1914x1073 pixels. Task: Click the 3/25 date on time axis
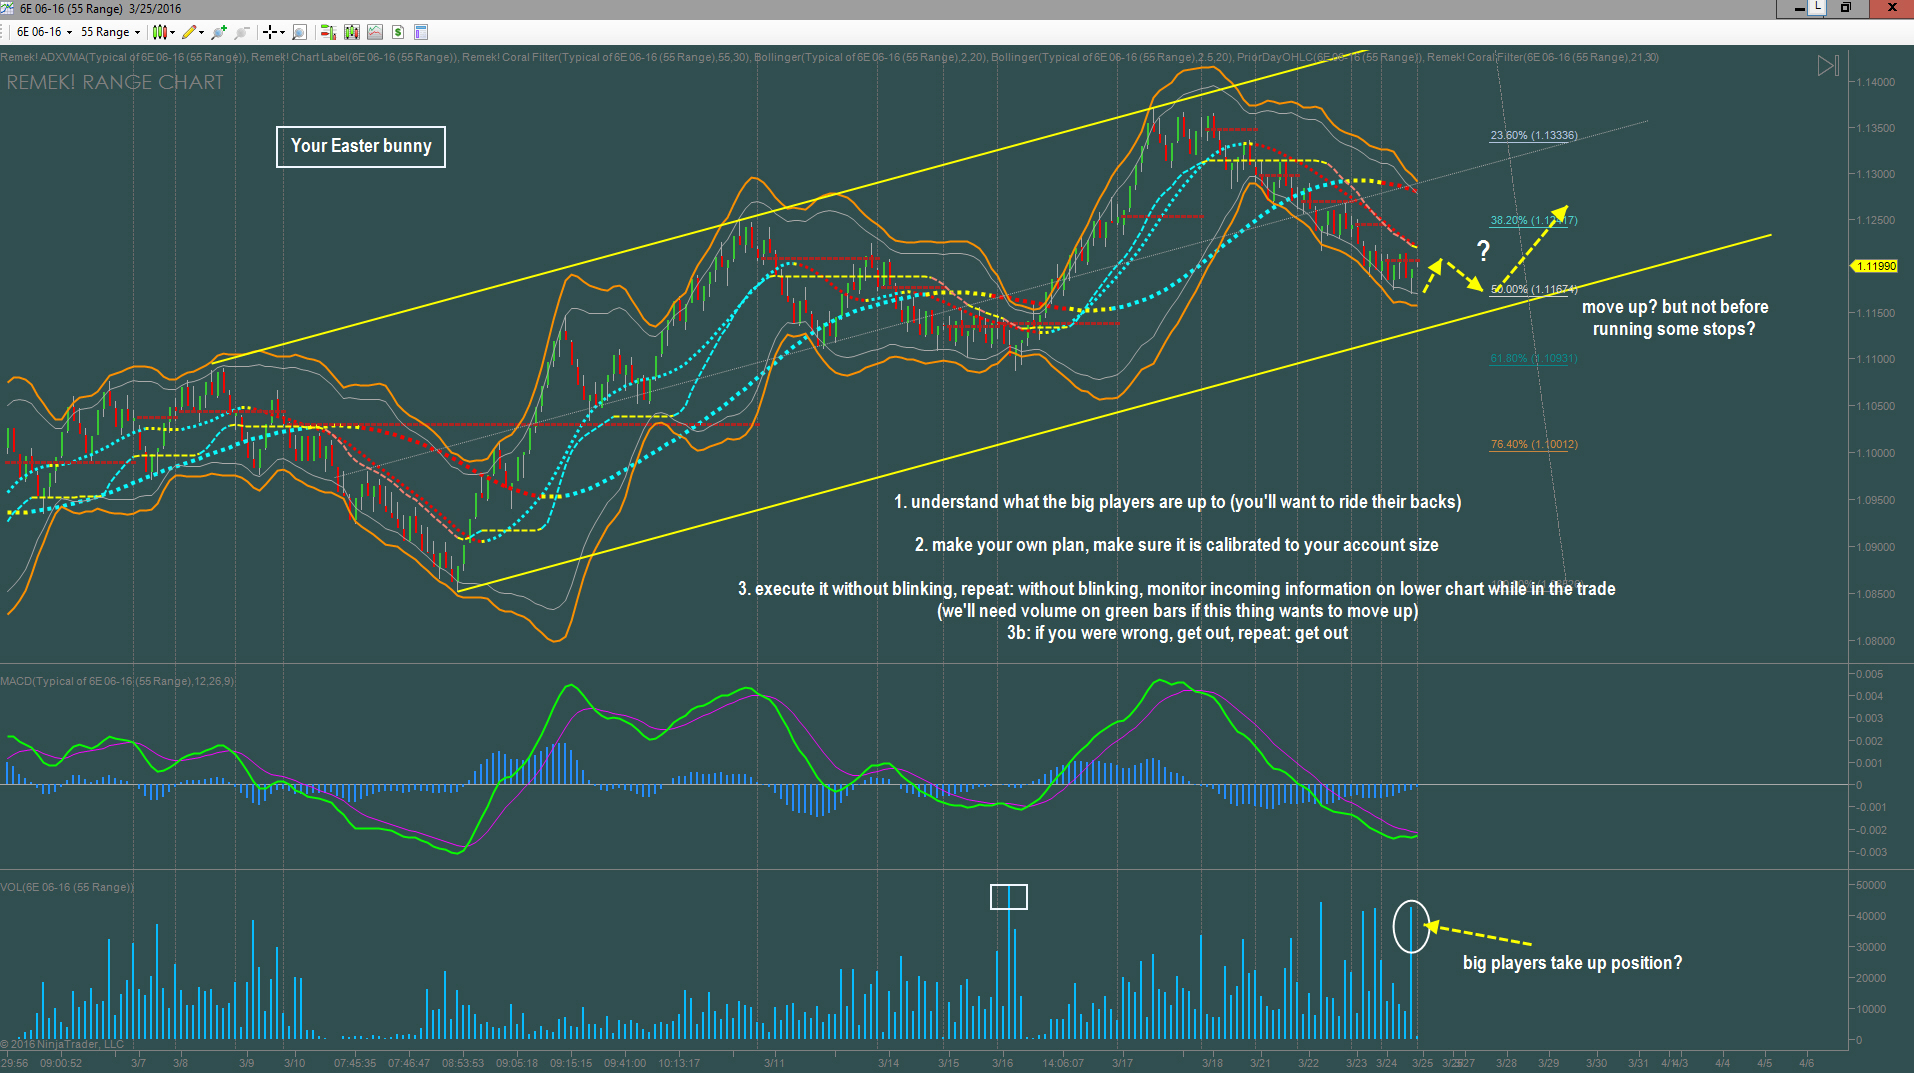click(1422, 1063)
